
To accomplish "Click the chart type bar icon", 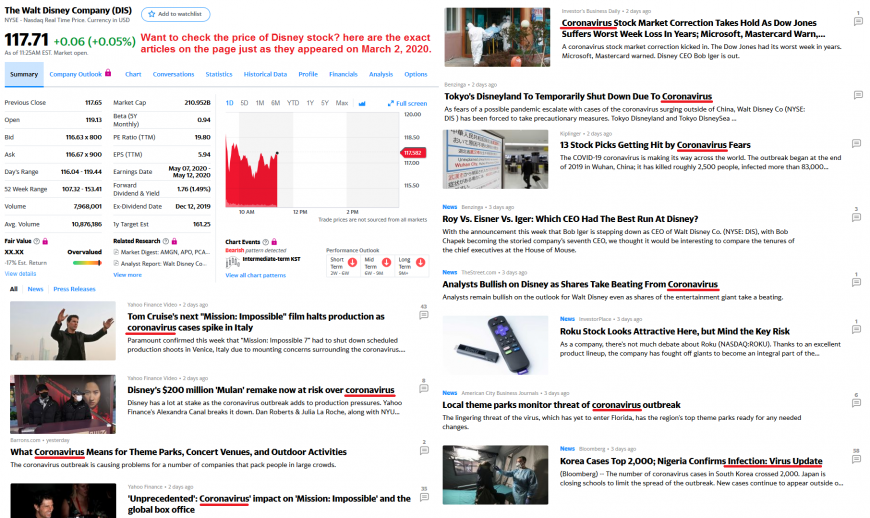I will [362, 104].
